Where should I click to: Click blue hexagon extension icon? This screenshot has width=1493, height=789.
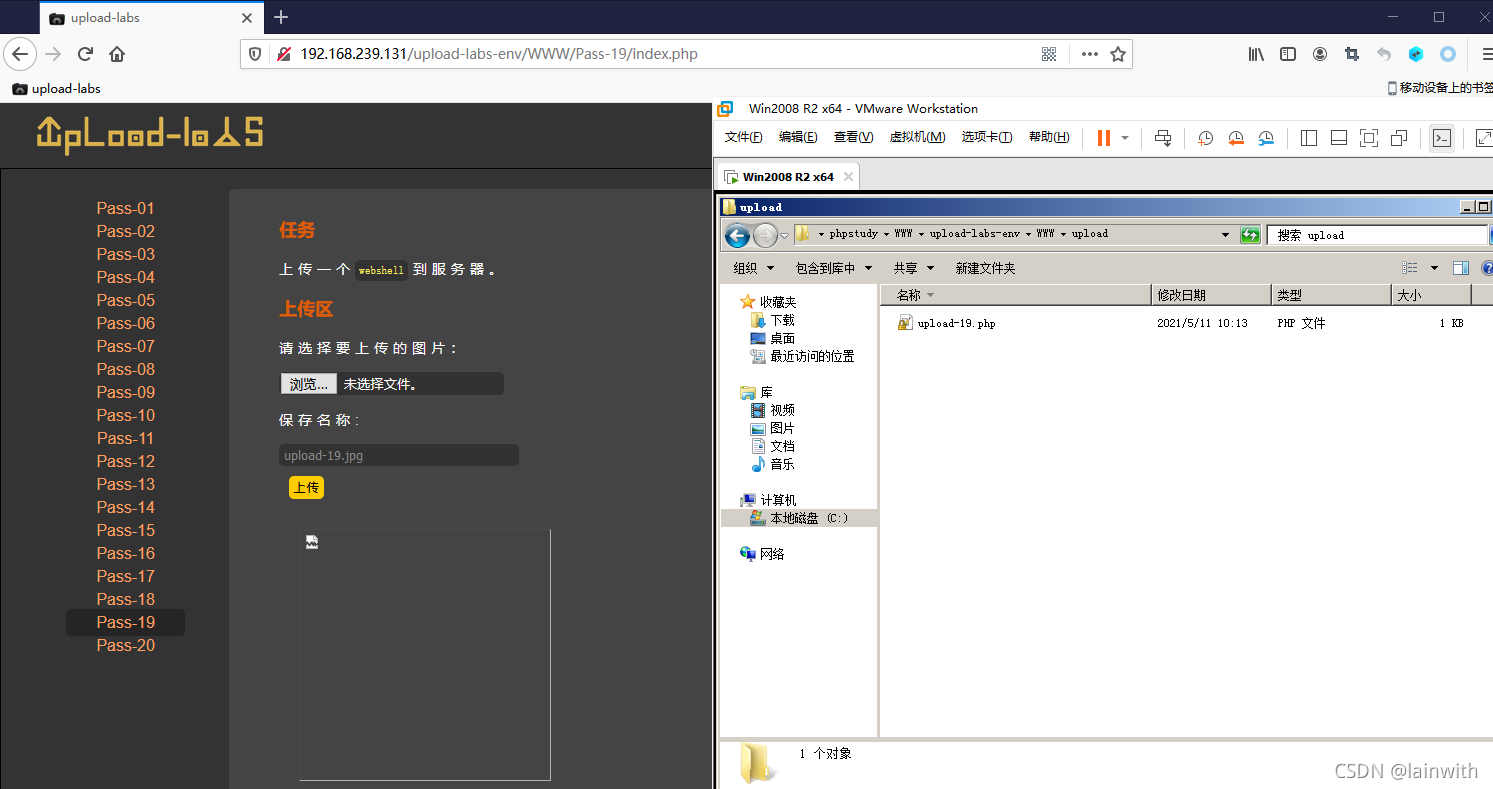[1416, 54]
